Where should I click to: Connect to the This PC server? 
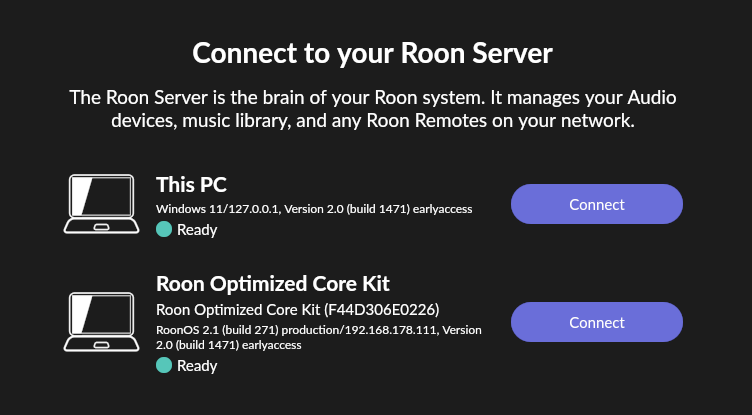(597, 204)
